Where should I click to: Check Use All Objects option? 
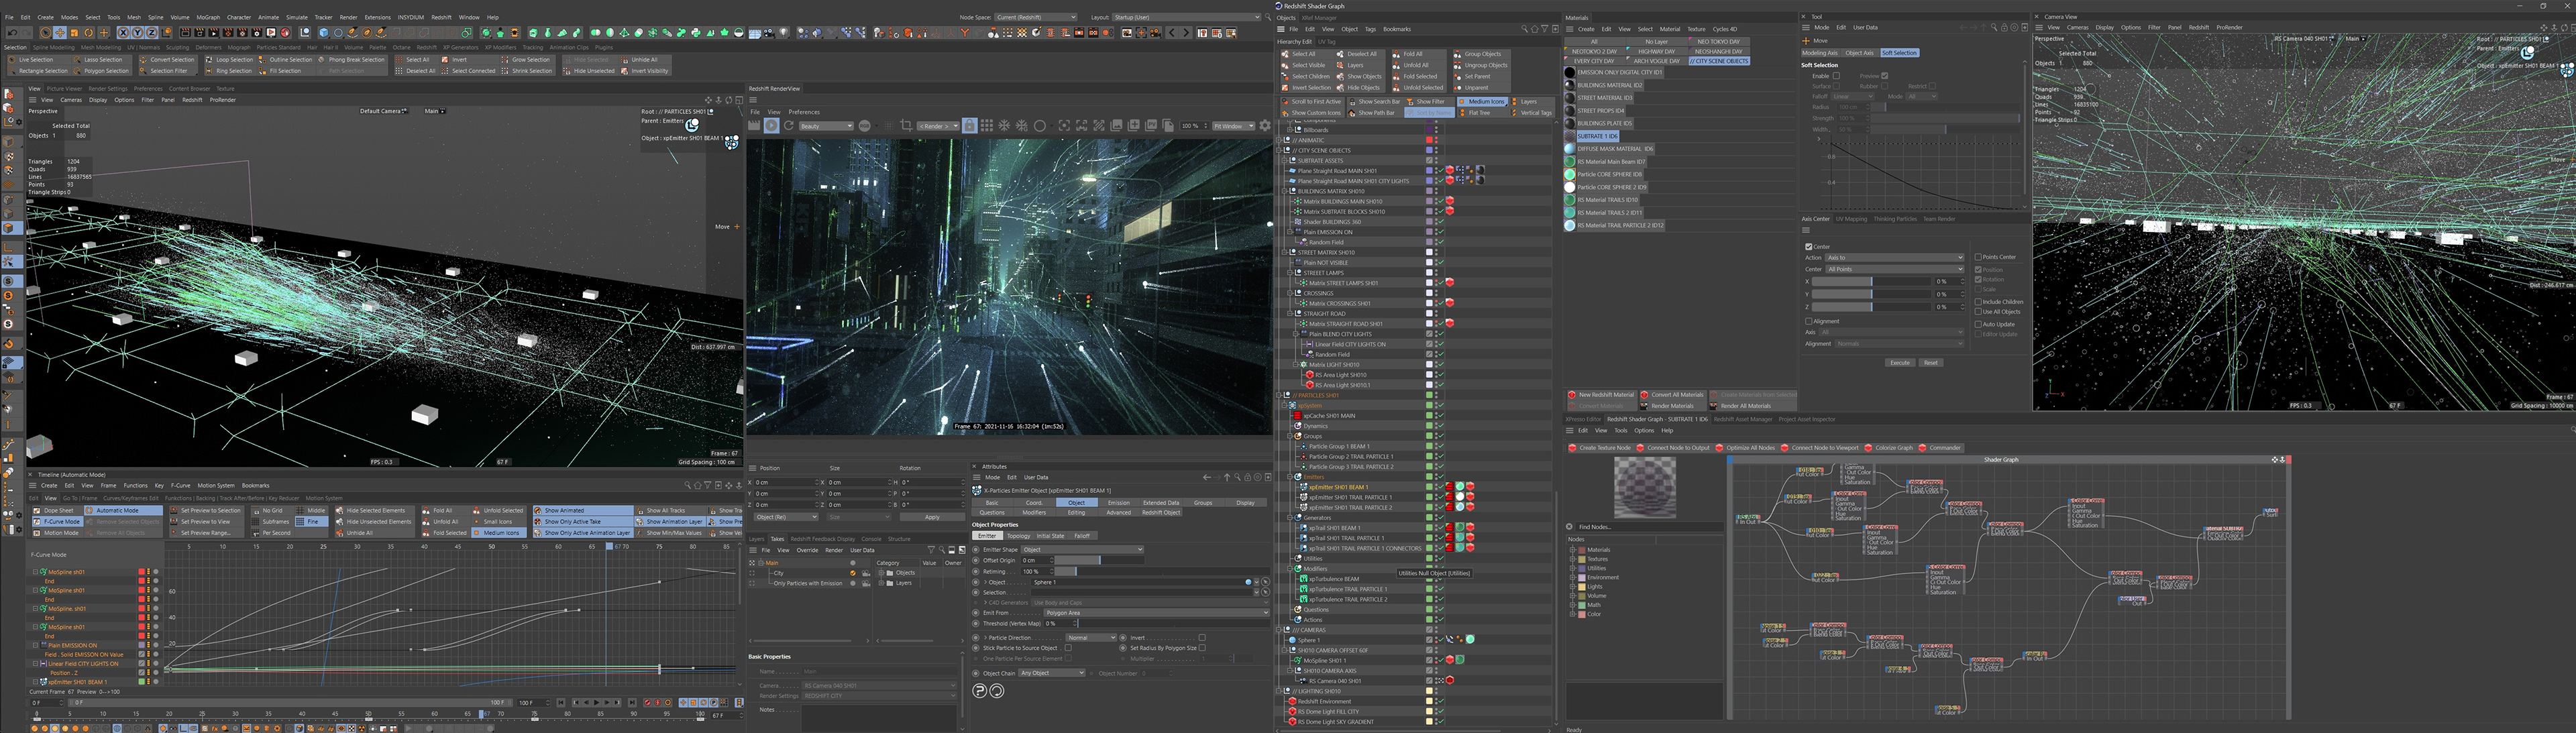1978,312
